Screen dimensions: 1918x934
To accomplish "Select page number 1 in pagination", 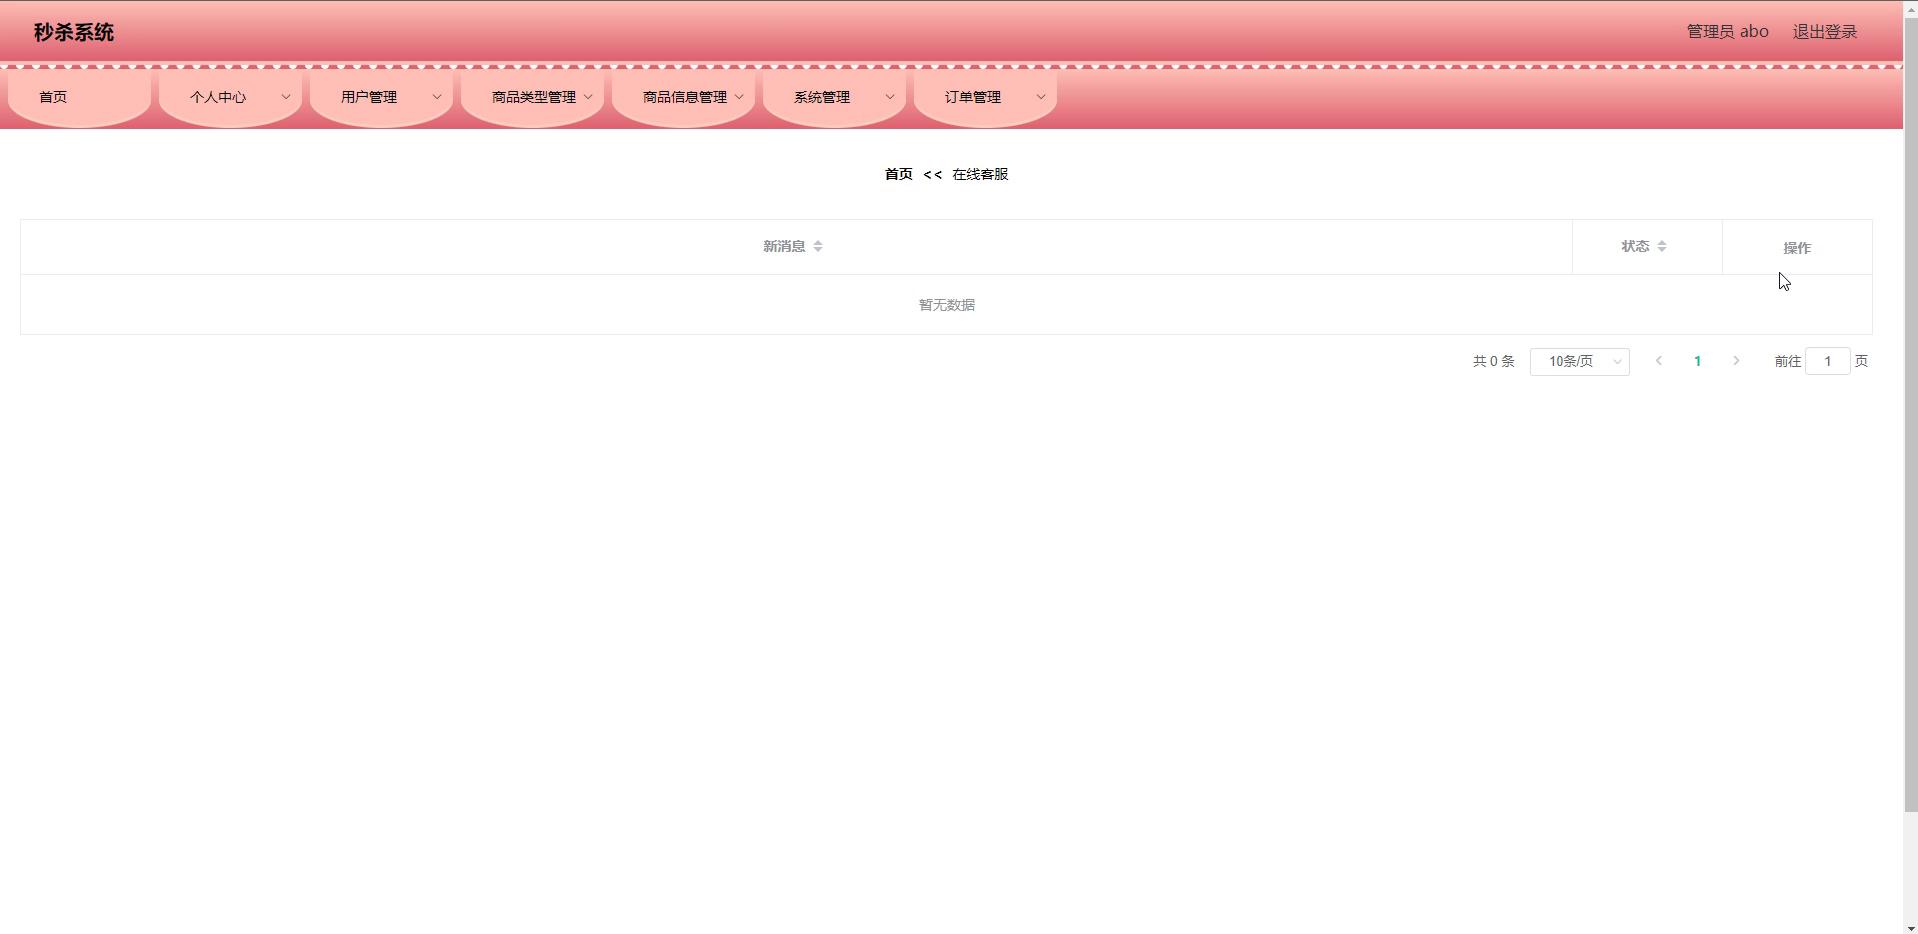I will pyautogui.click(x=1697, y=361).
